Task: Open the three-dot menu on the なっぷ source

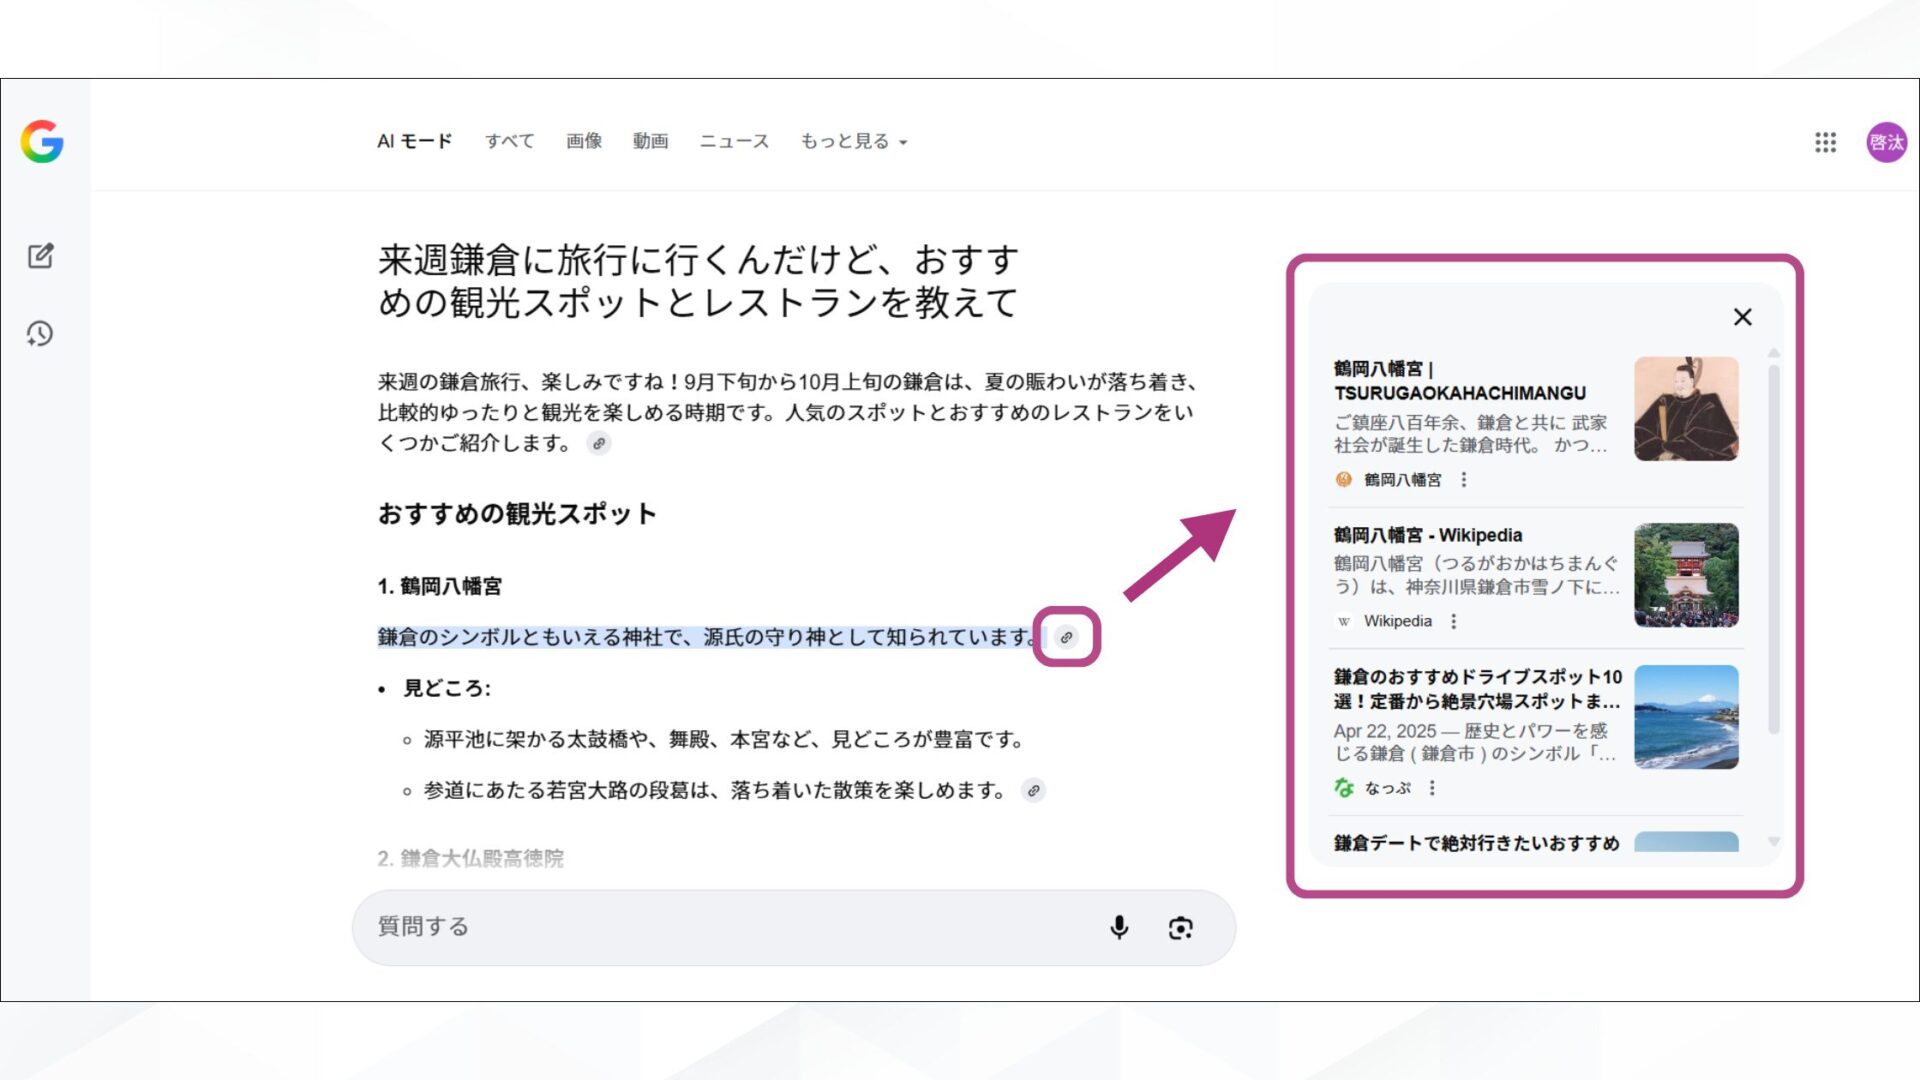Action: click(x=1432, y=788)
